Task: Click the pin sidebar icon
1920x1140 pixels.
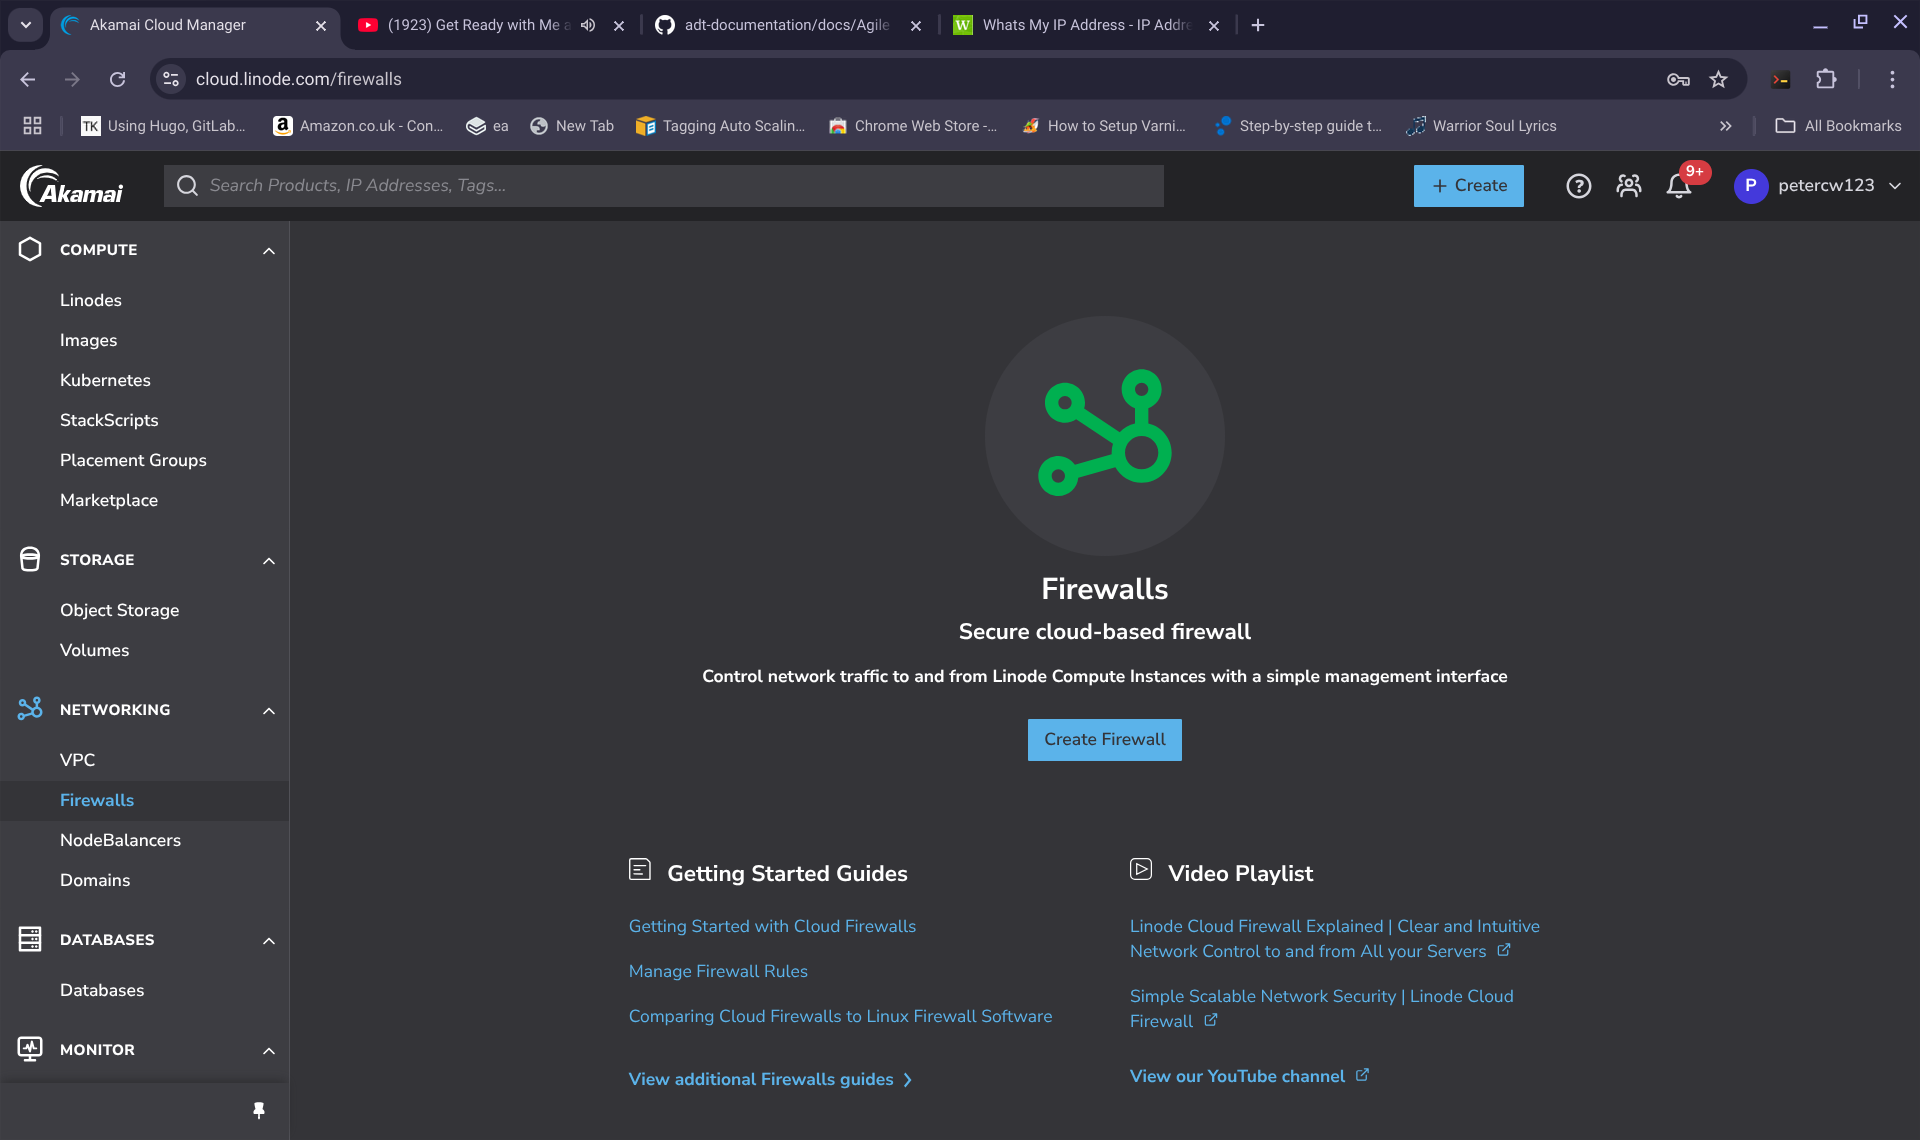Action: [259, 1110]
